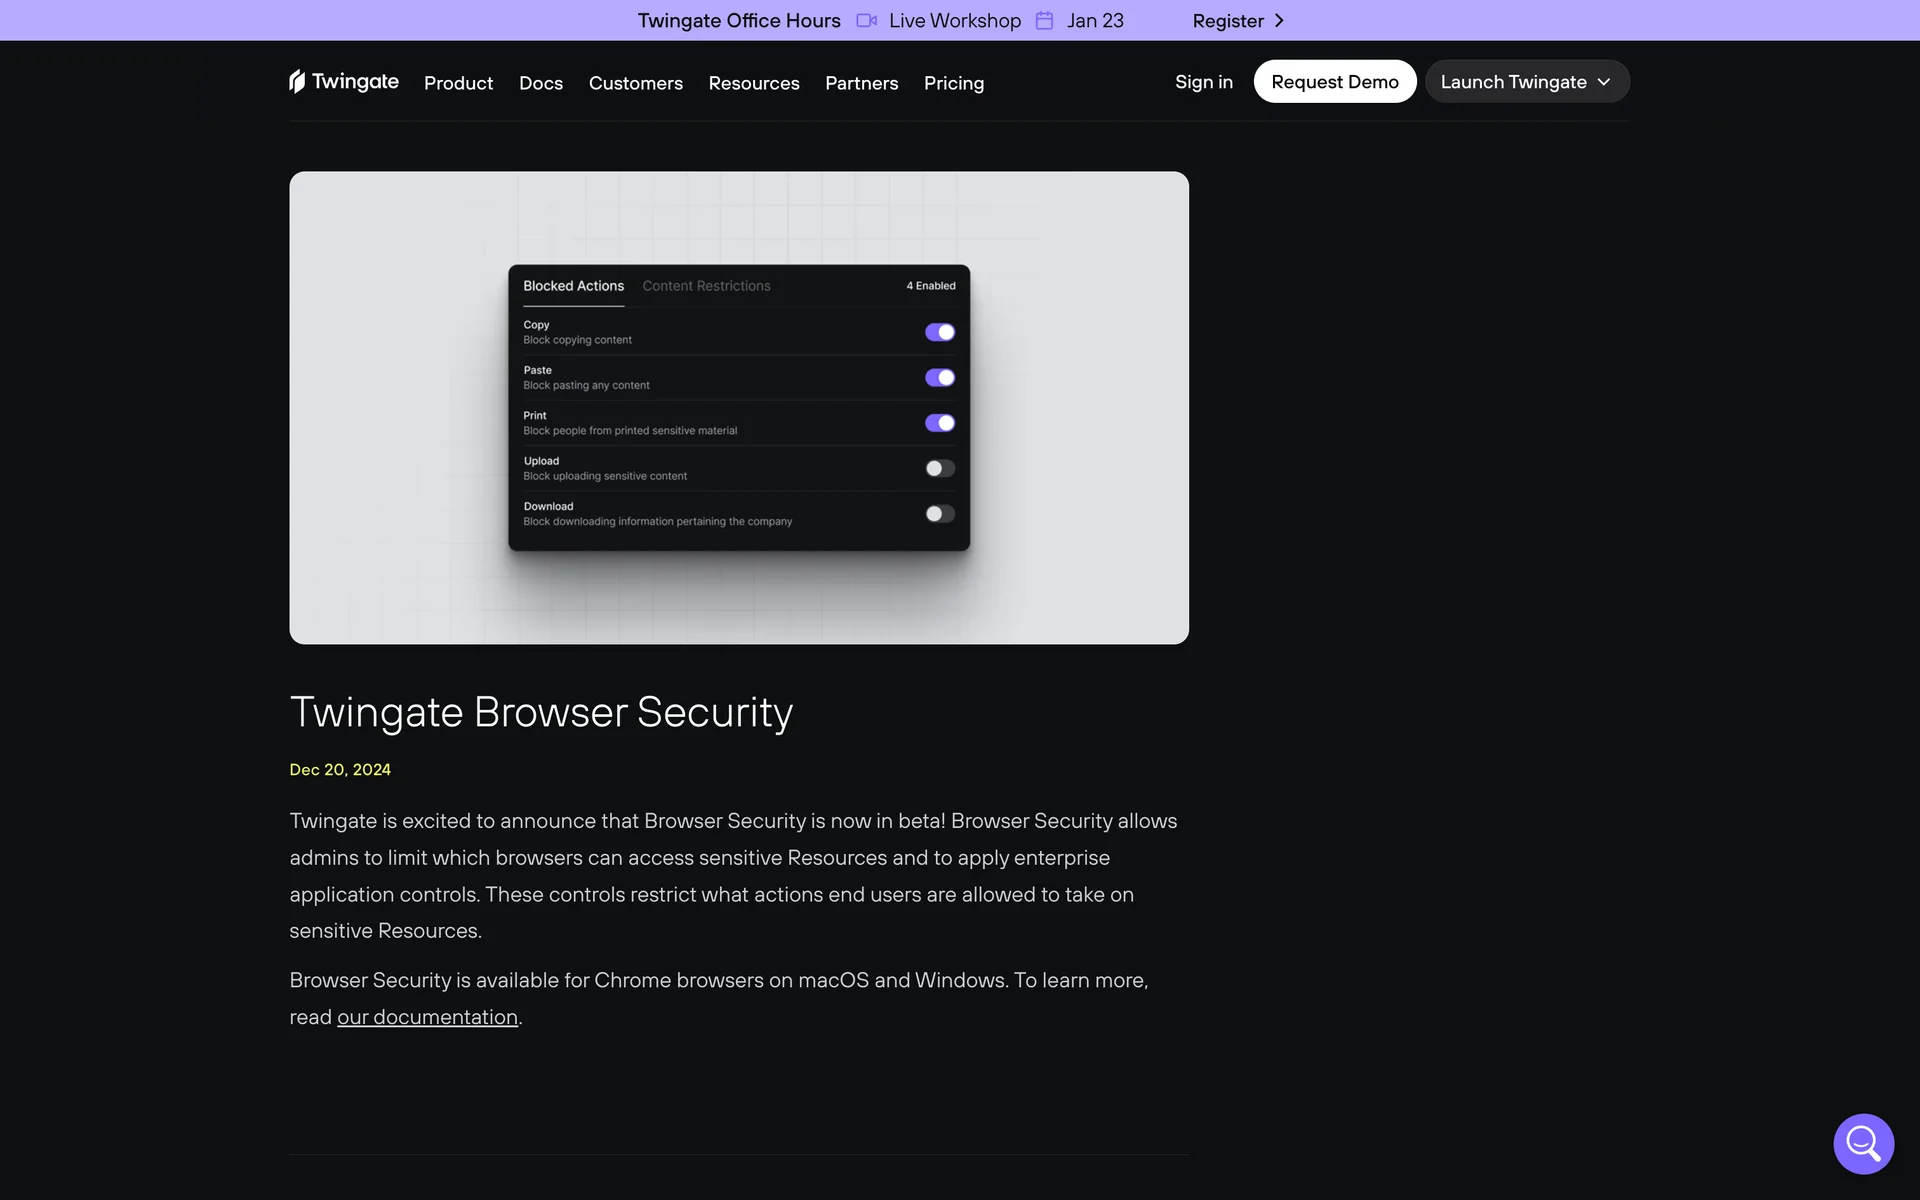Click the calendar icon beside Jan 23
This screenshot has height=1200, width=1920.
(1044, 20)
